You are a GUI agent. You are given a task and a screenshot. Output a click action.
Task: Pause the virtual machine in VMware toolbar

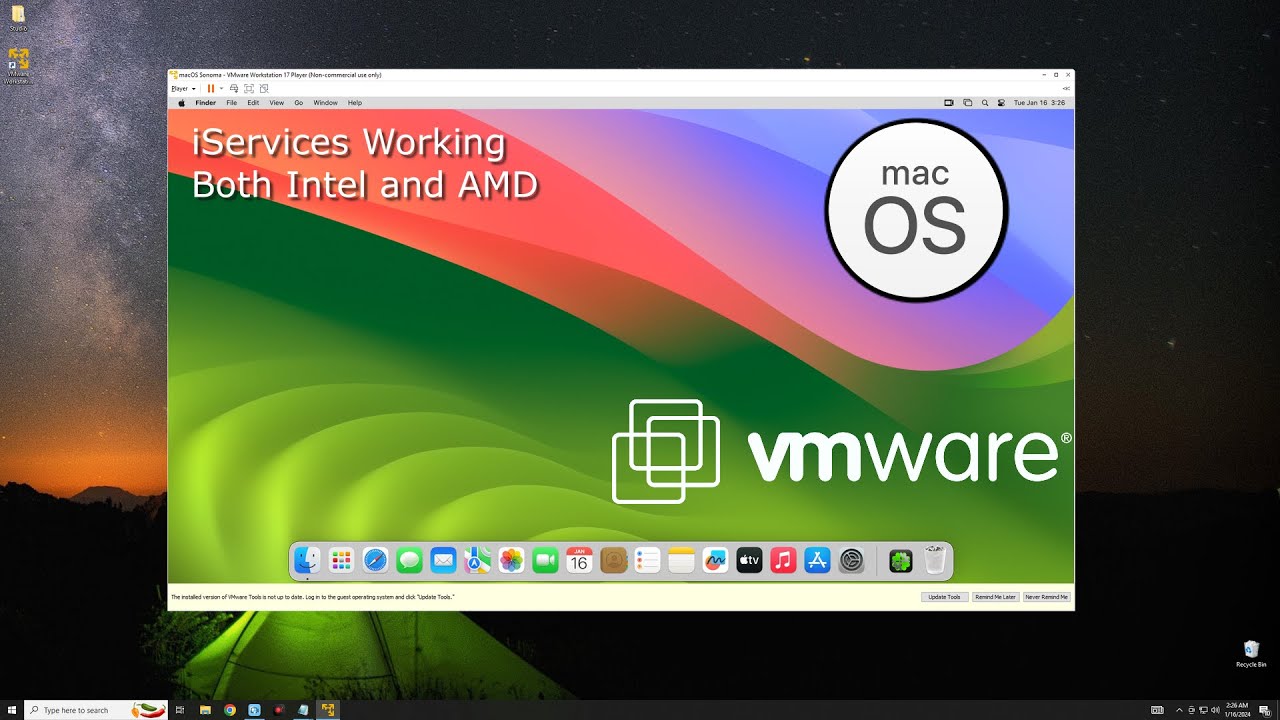(211, 88)
